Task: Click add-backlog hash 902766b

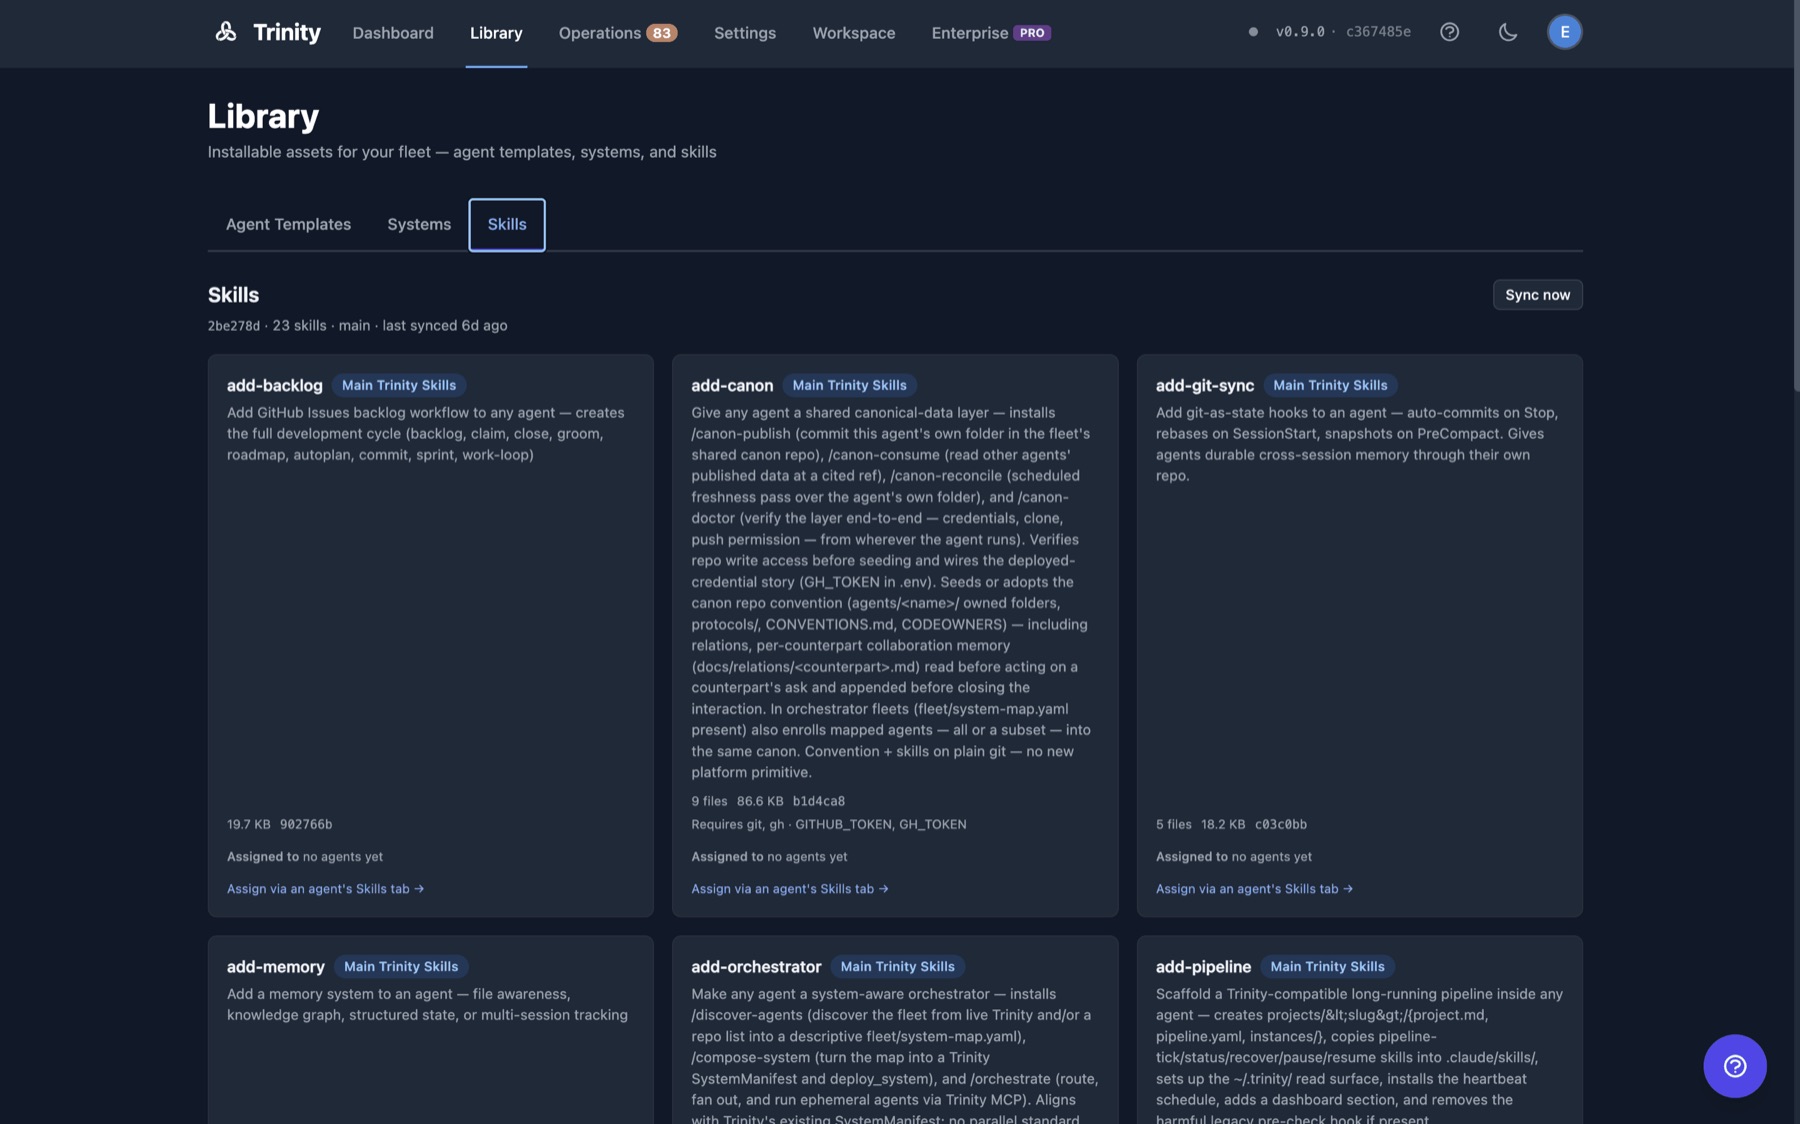Action: point(306,825)
